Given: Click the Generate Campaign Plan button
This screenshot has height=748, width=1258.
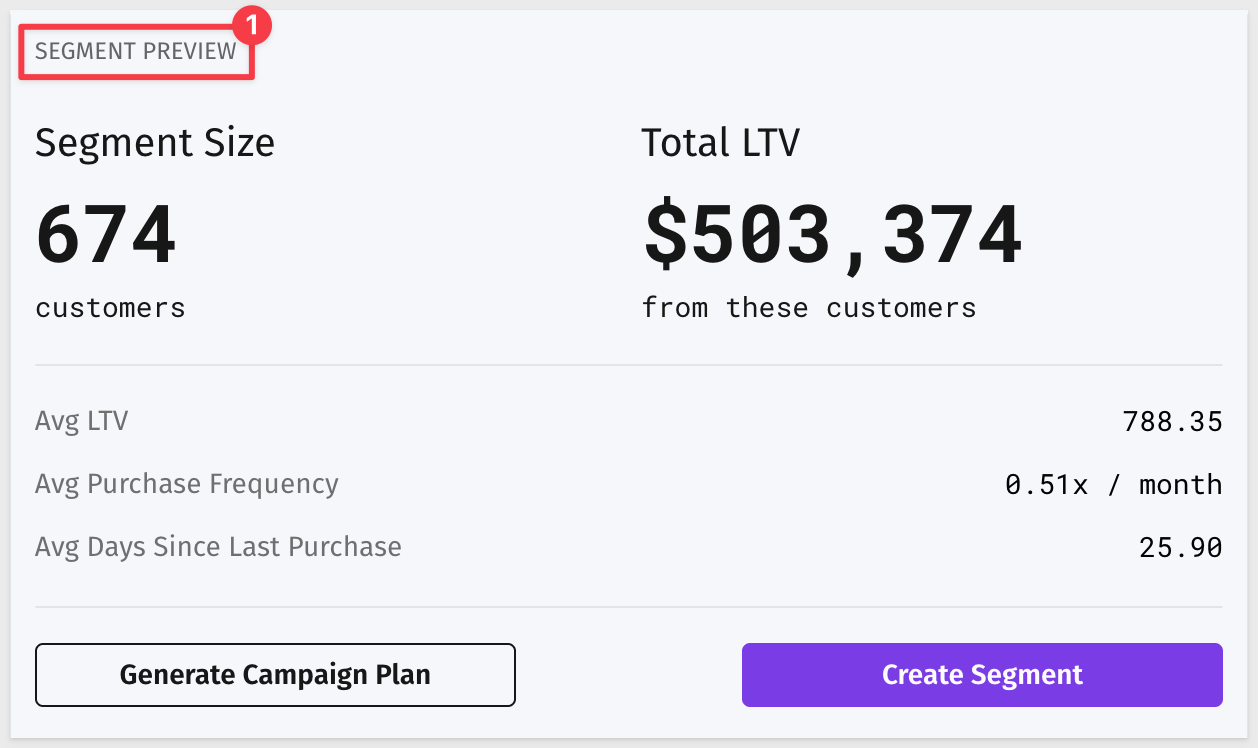Looking at the screenshot, I should click(x=275, y=675).
